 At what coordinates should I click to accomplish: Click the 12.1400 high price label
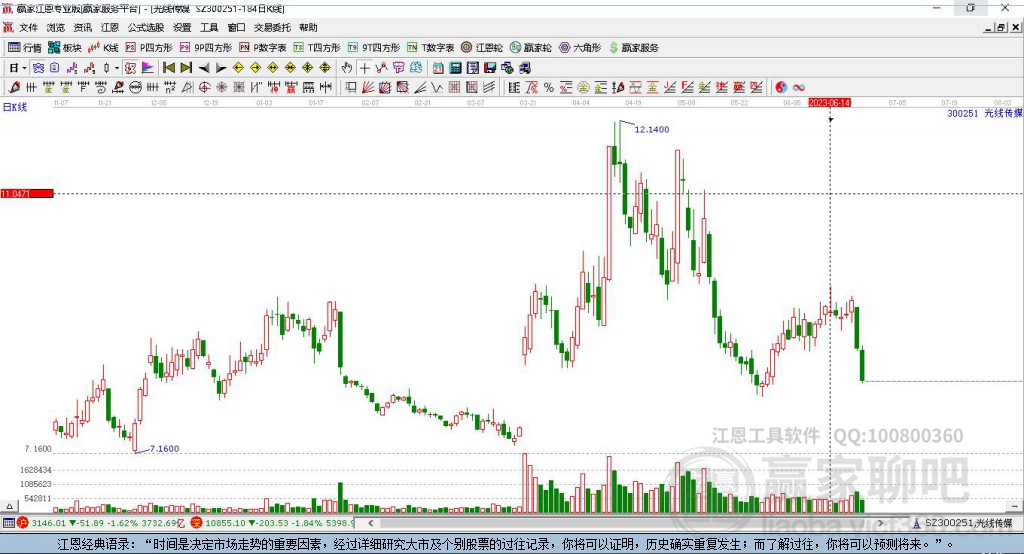pos(652,129)
